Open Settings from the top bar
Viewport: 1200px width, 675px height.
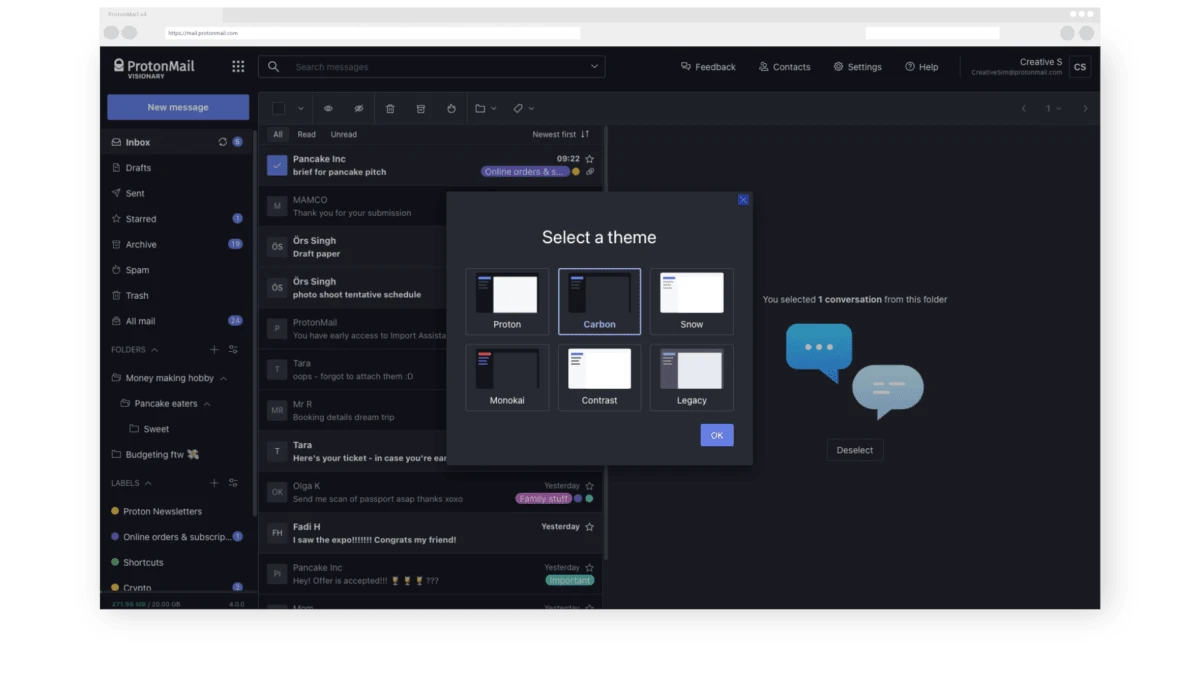tap(857, 67)
